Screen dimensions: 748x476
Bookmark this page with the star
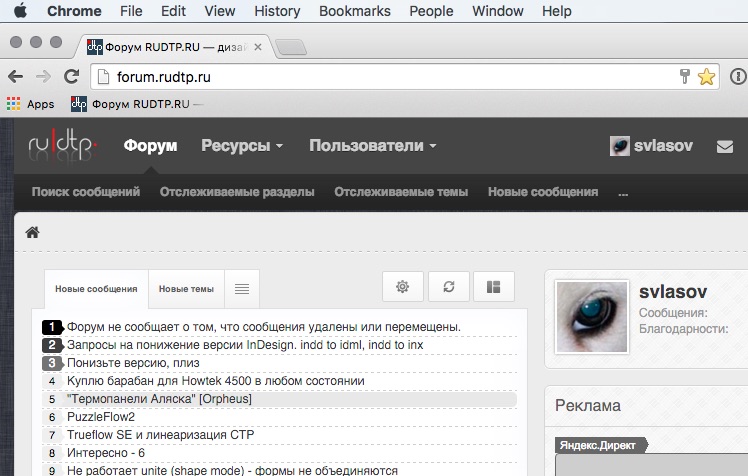tap(706, 76)
